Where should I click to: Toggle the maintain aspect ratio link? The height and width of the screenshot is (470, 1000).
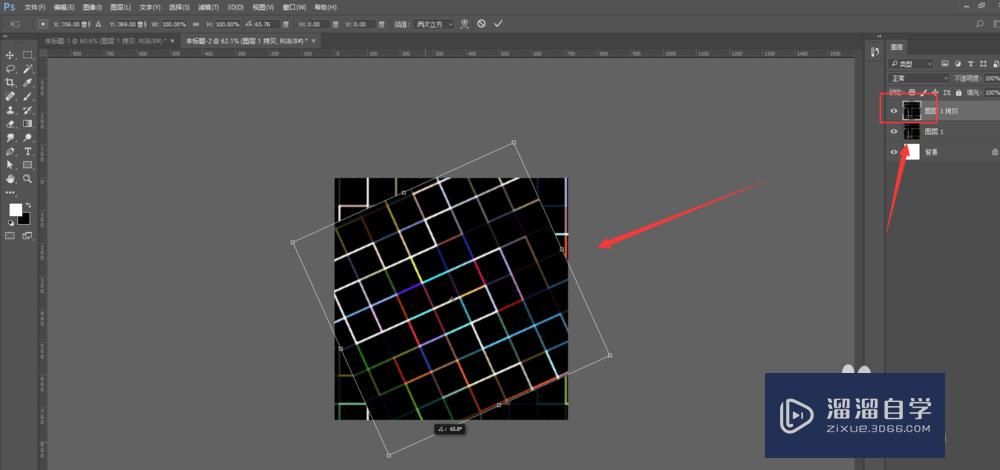tap(196, 24)
